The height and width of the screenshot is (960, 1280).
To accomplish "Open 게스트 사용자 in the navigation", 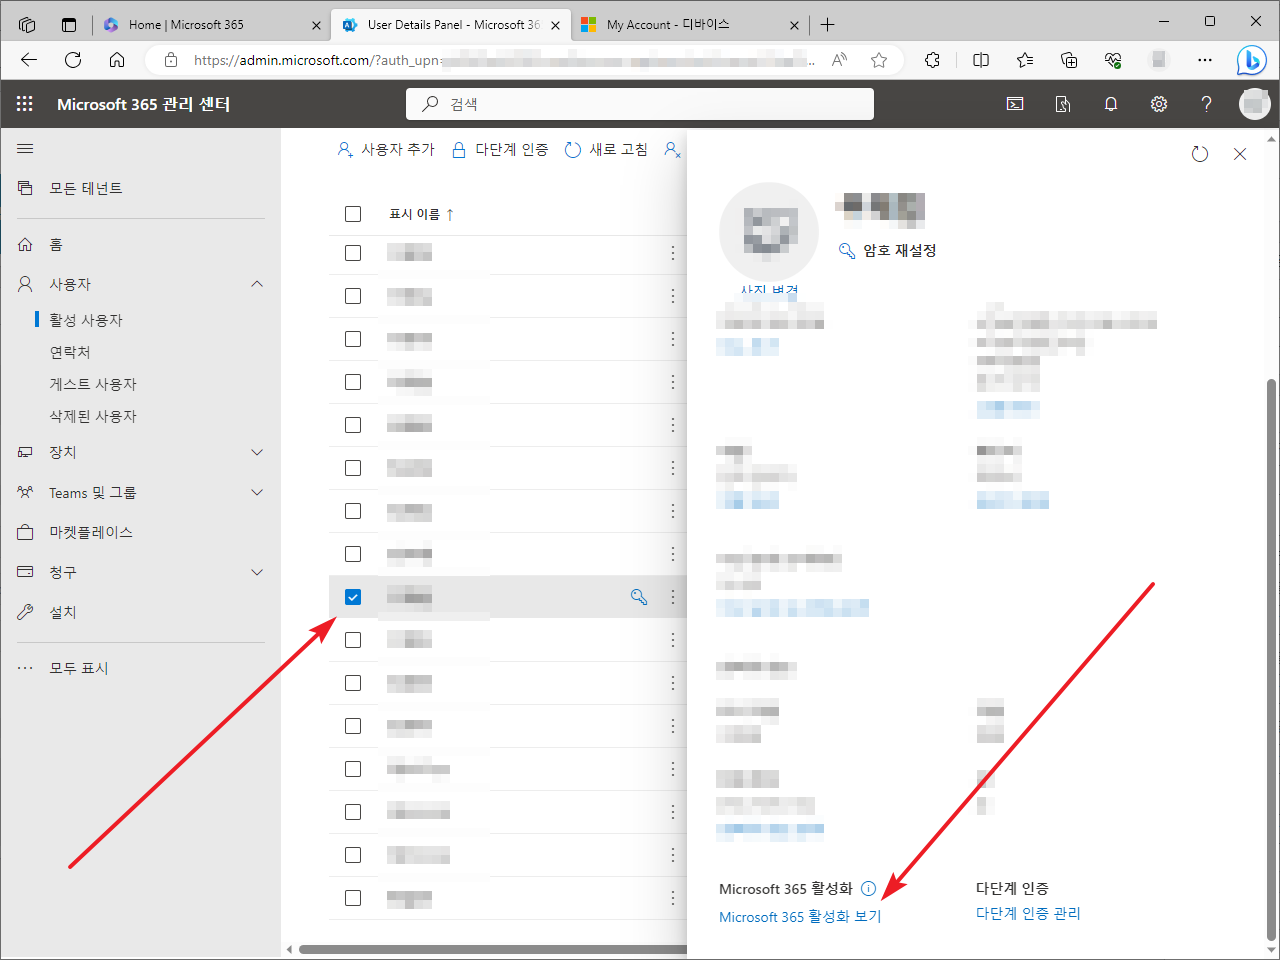I will [x=93, y=384].
